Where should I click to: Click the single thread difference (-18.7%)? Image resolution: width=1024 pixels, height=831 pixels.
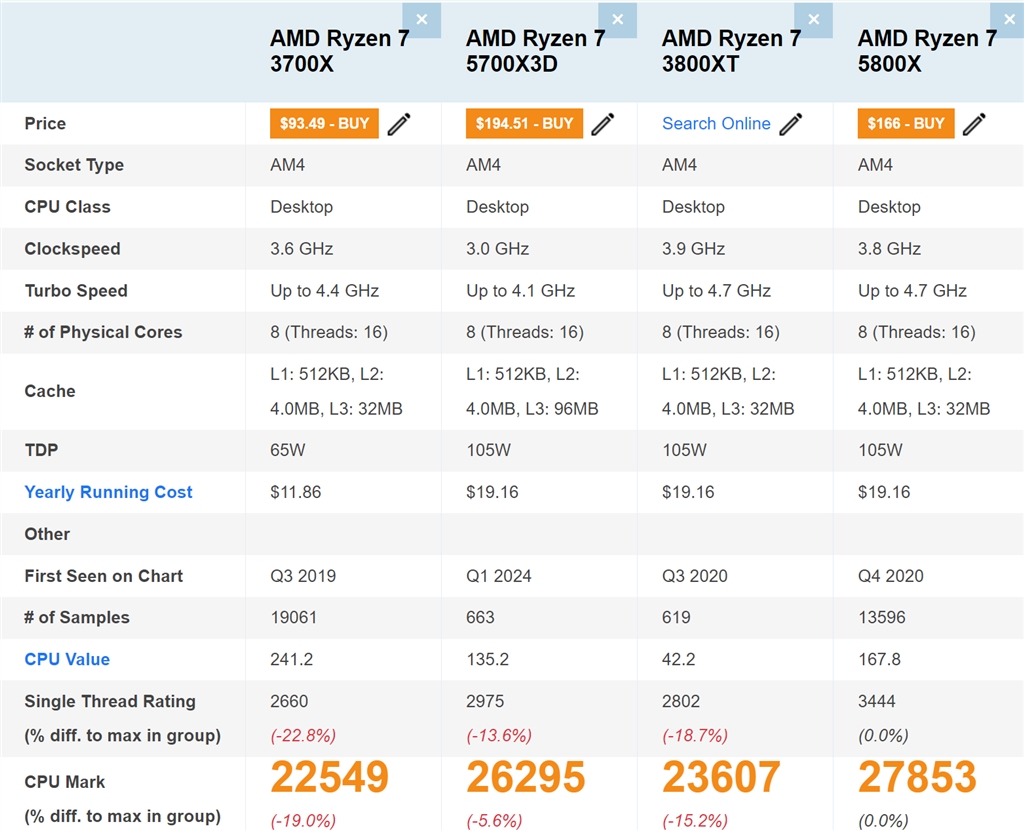695,736
